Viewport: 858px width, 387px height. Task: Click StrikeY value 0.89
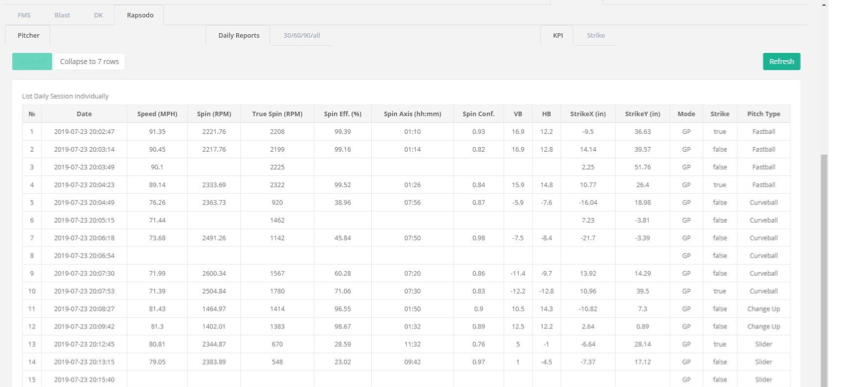pos(642,326)
